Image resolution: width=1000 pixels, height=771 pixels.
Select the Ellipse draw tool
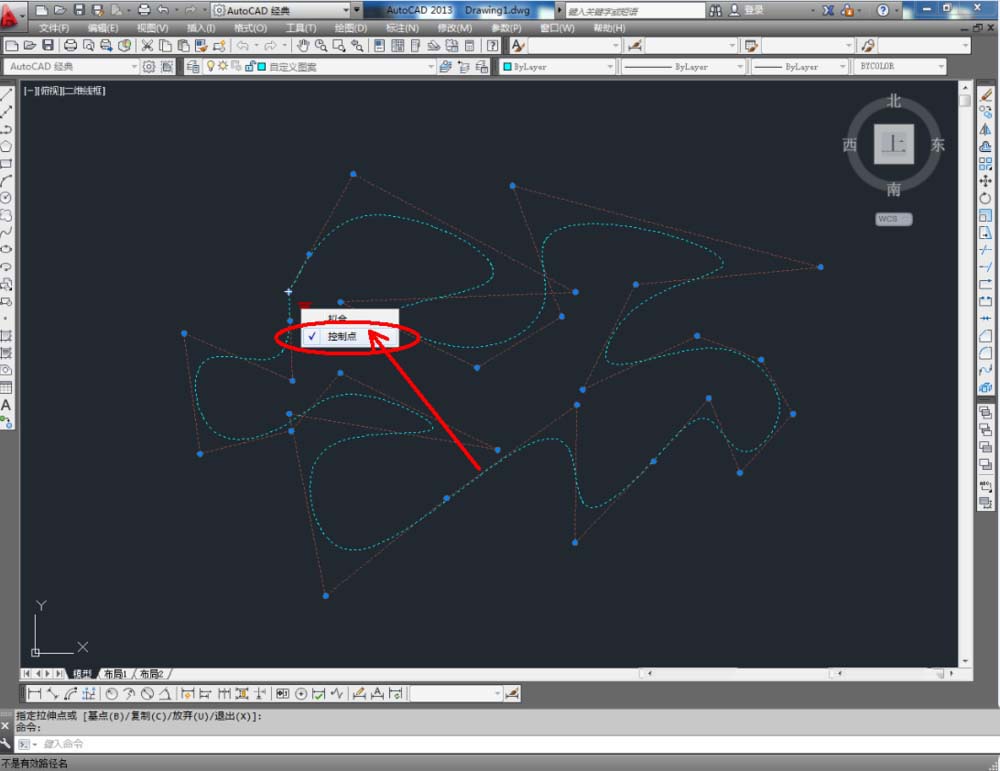6,249
